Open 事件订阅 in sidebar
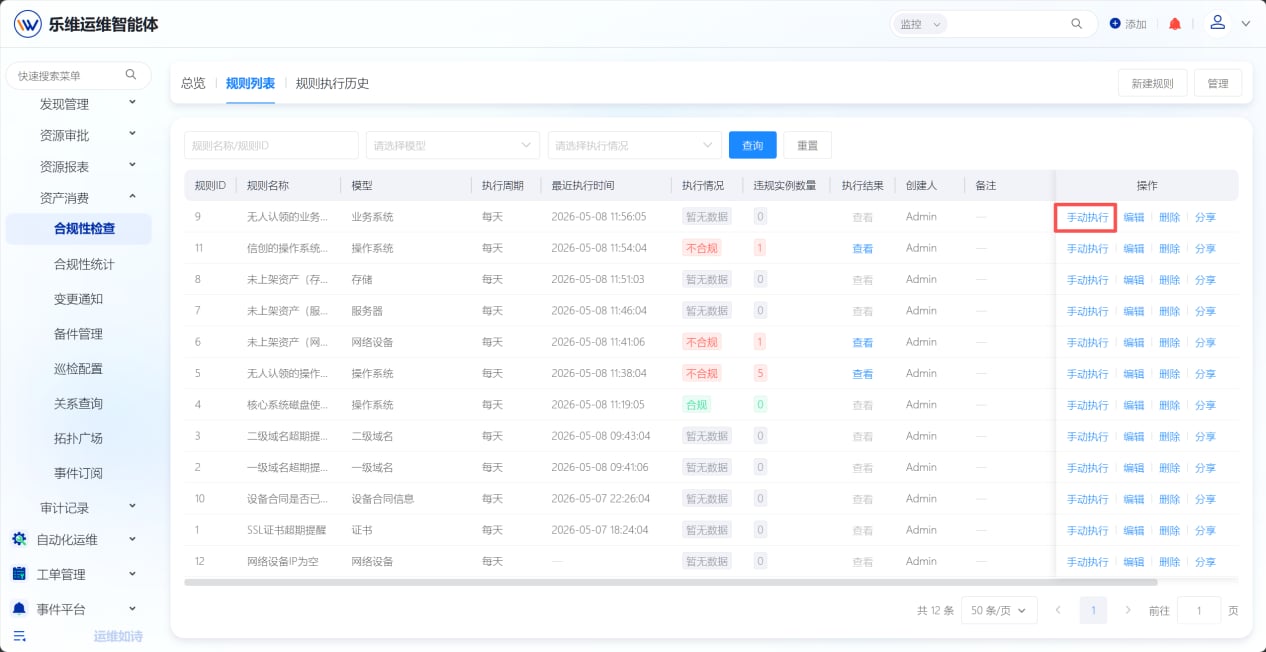This screenshot has height=652, width=1266. click(x=78, y=473)
